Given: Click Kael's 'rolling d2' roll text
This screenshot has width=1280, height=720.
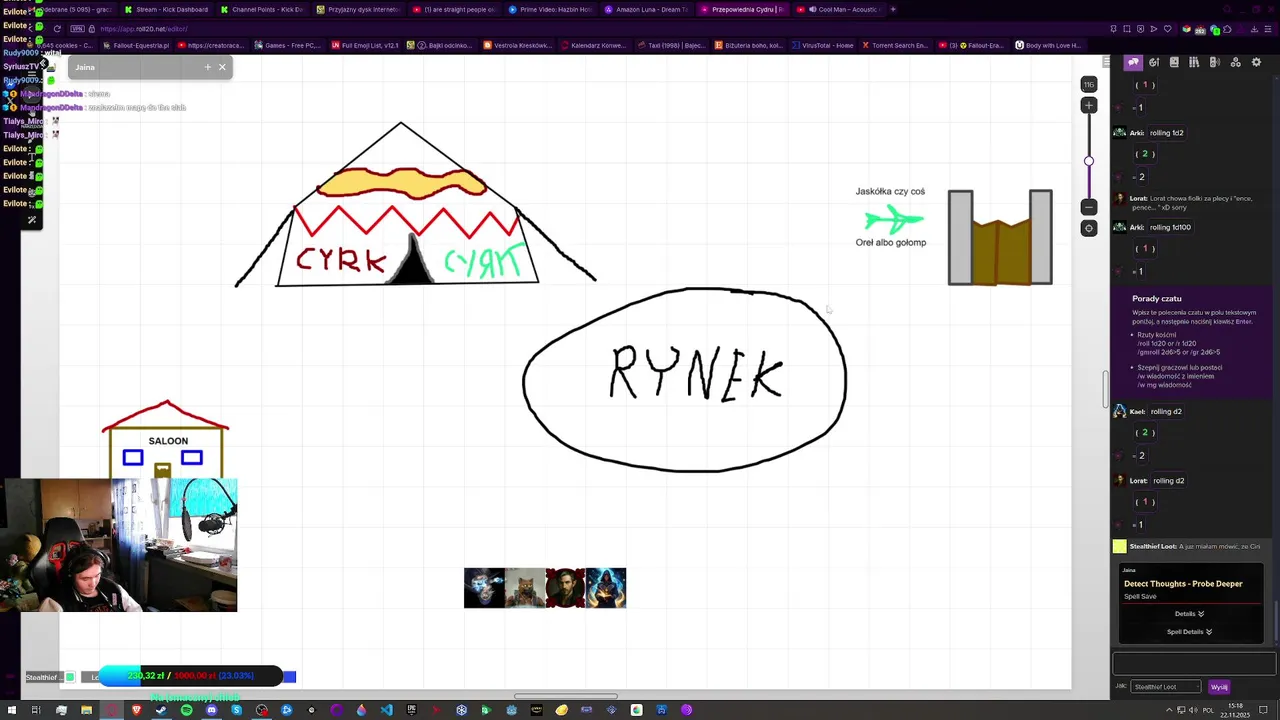Looking at the screenshot, I should 1165,411.
